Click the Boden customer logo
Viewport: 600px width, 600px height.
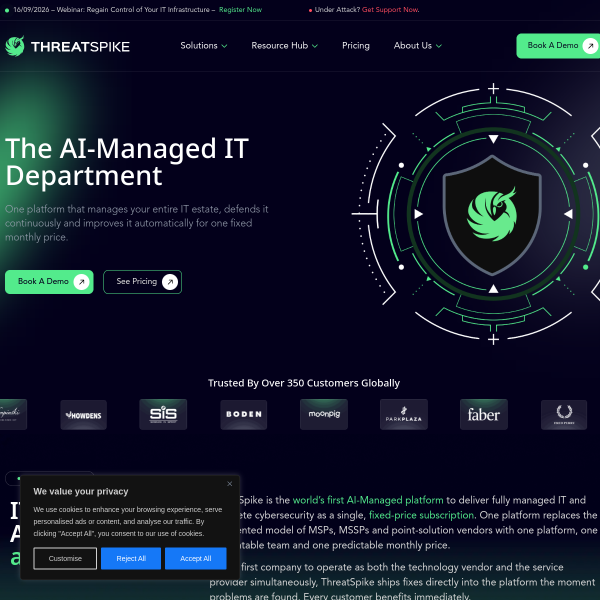click(244, 414)
